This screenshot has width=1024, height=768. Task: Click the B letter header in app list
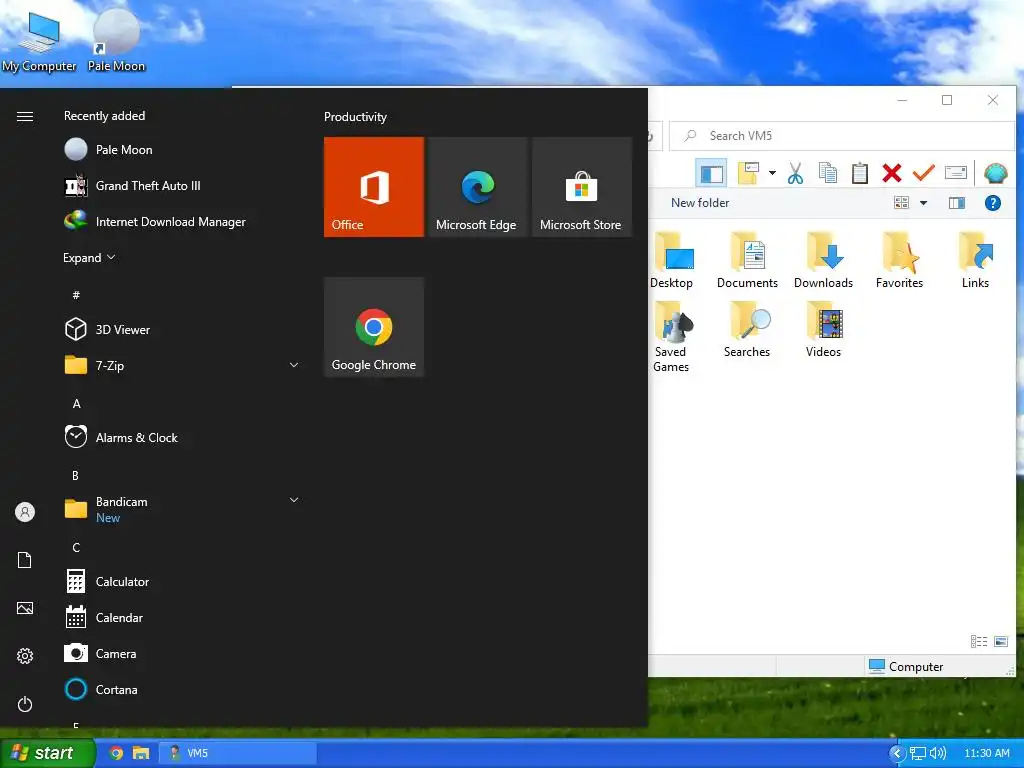click(75, 475)
